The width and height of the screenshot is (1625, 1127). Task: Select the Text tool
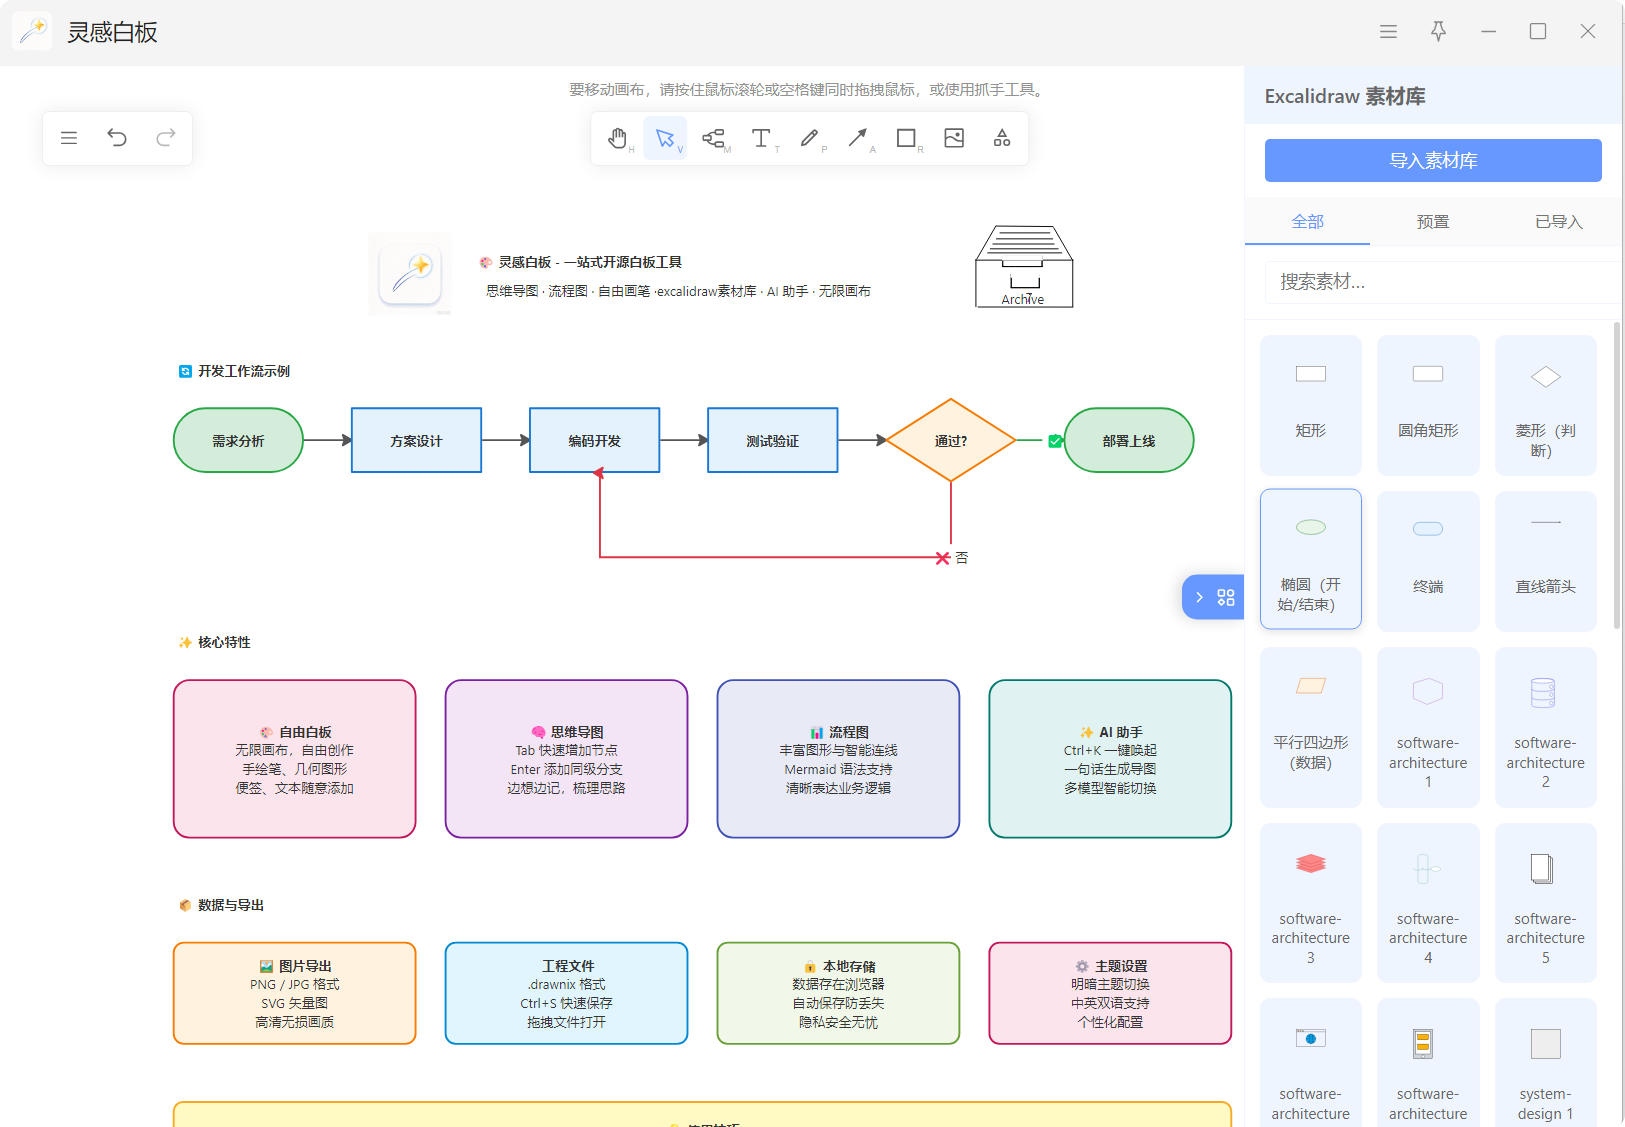tap(761, 138)
